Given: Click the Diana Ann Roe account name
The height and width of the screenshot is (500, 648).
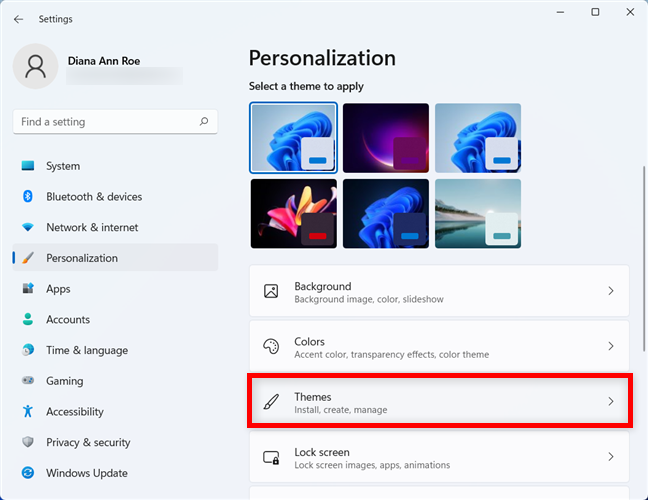Looking at the screenshot, I should [104, 61].
